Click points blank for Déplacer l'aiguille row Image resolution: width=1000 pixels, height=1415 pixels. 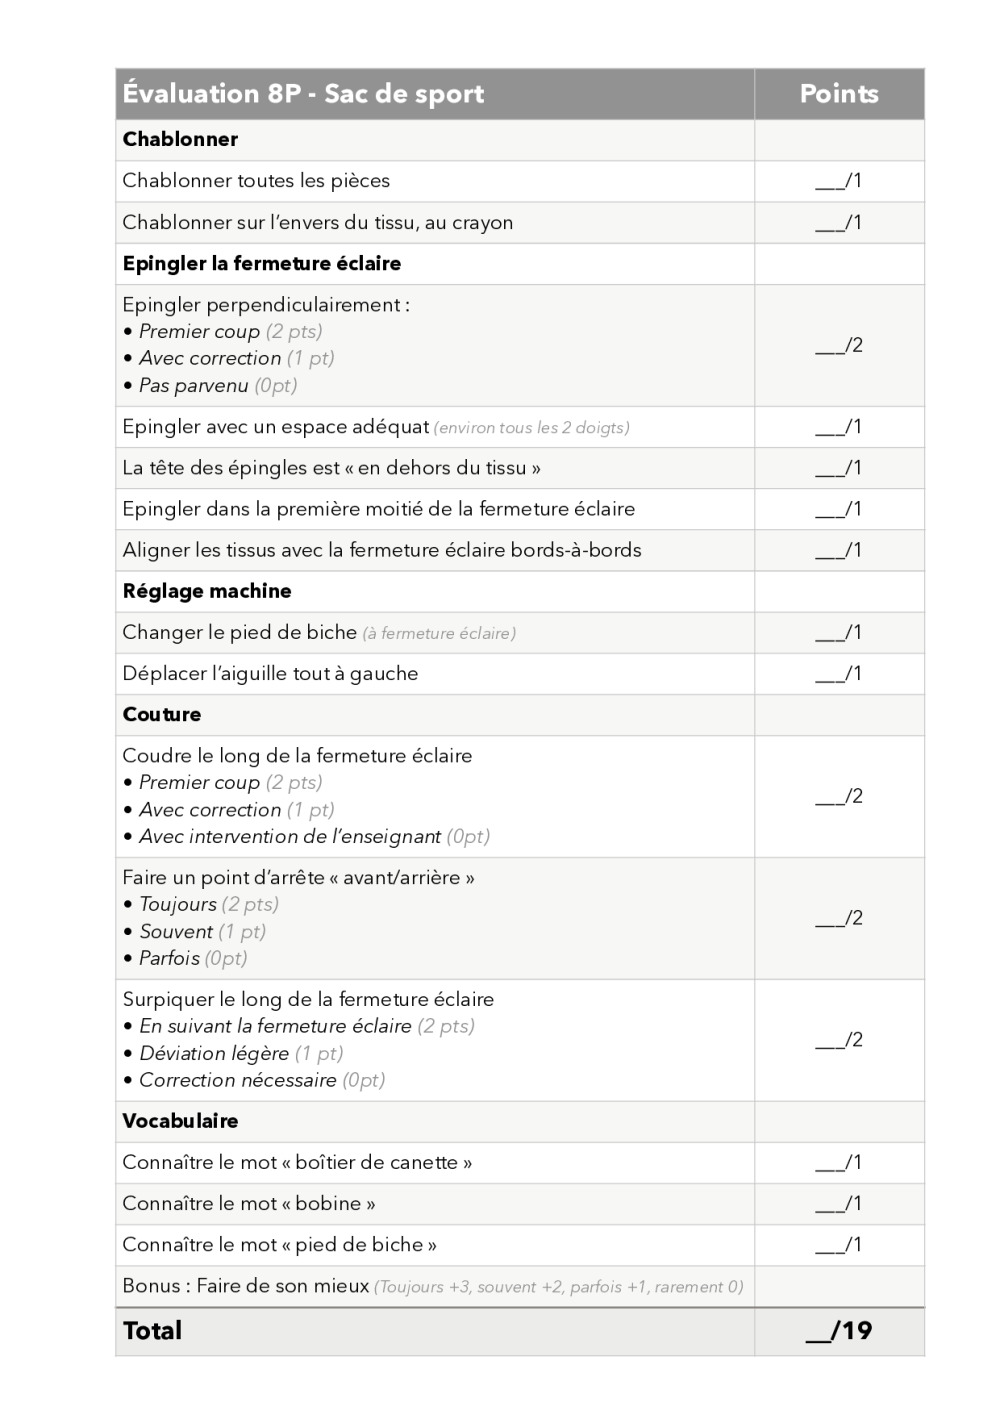click(839, 673)
